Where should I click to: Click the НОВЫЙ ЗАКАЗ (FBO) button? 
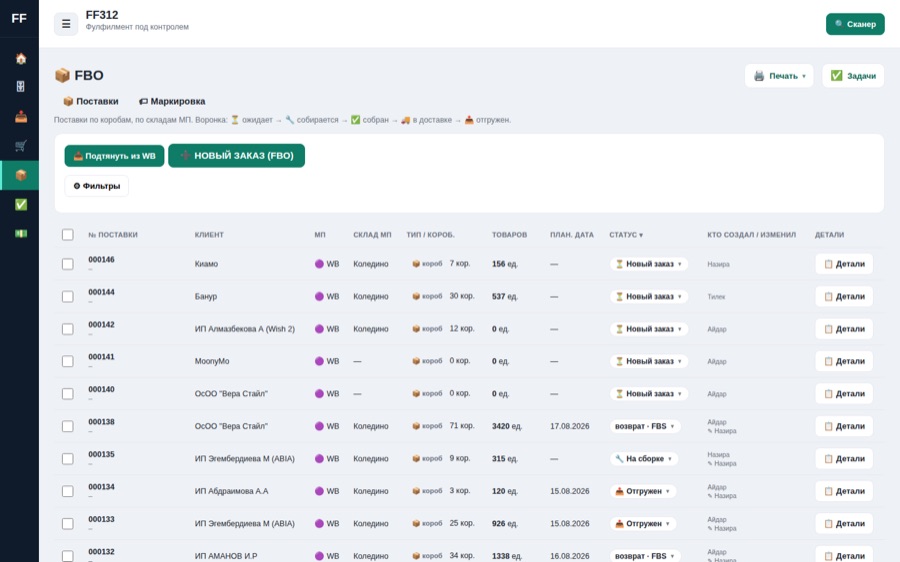pyautogui.click(x=236, y=156)
